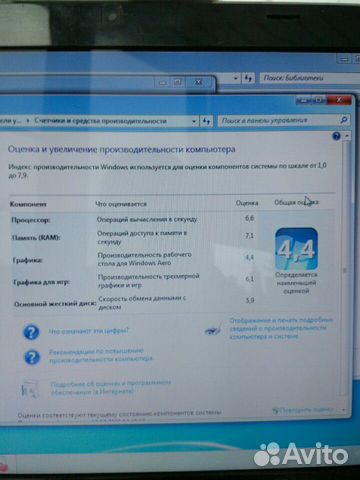Click question icon beside 'Рекомендации по повышению' link
The height and width of the screenshot is (480, 360).
tap(32, 357)
